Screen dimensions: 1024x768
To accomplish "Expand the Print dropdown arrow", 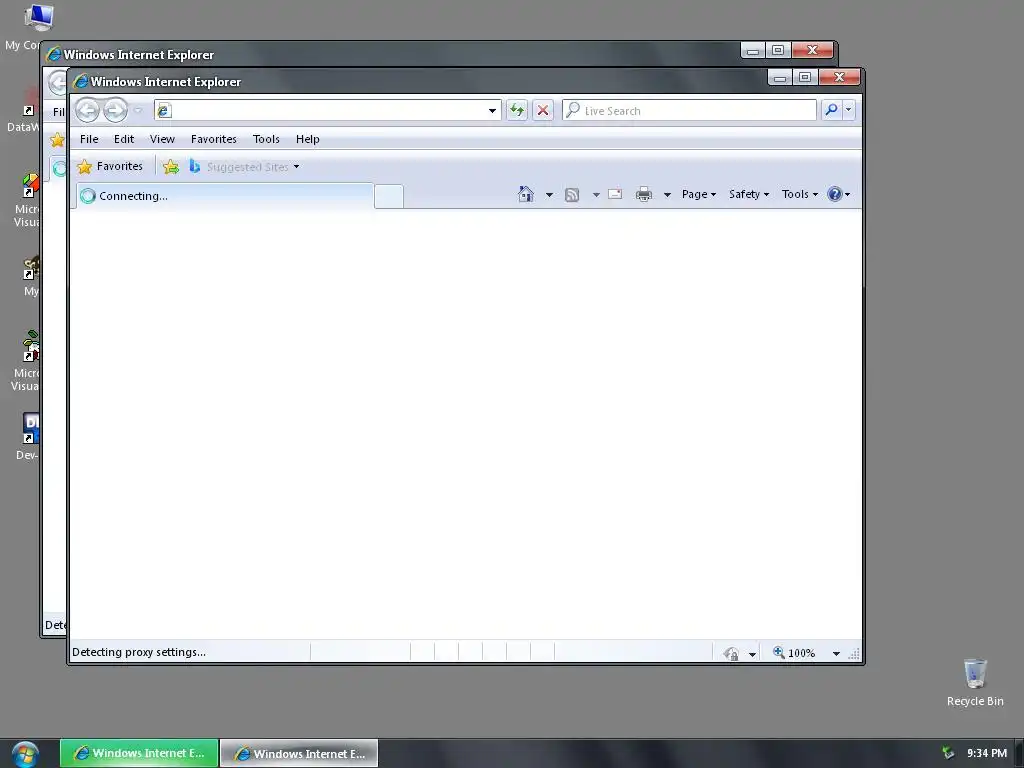I will pyautogui.click(x=667, y=195).
